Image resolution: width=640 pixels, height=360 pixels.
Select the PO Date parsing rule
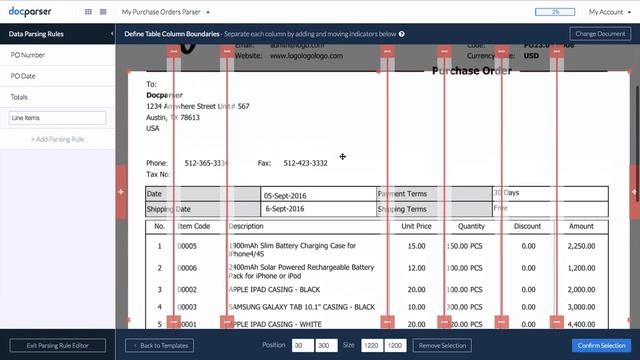[58, 76]
